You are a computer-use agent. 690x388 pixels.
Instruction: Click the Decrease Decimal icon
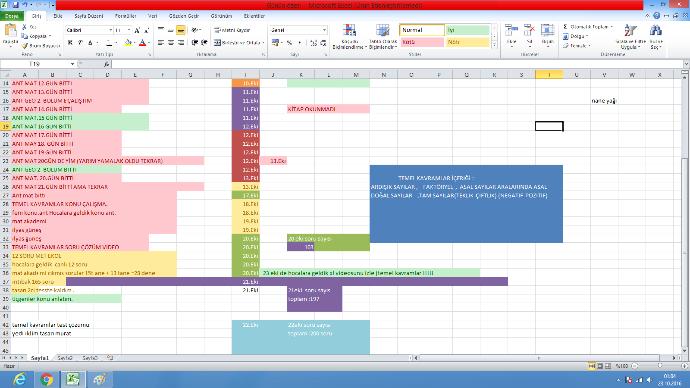[x=323, y=43]
